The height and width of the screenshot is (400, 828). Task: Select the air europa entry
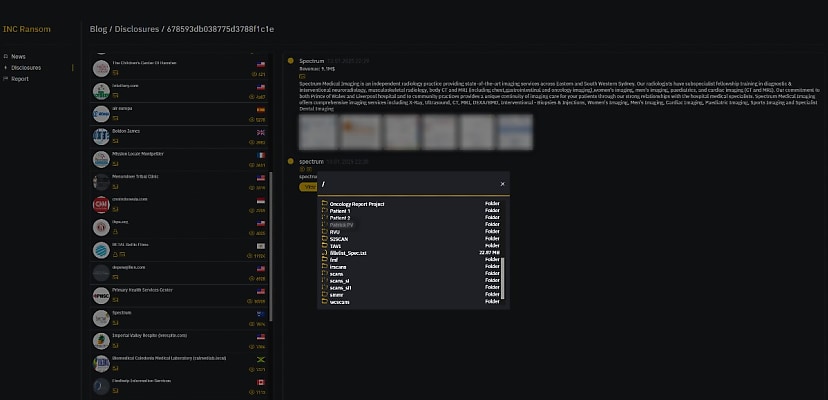[x=179, y=114]
